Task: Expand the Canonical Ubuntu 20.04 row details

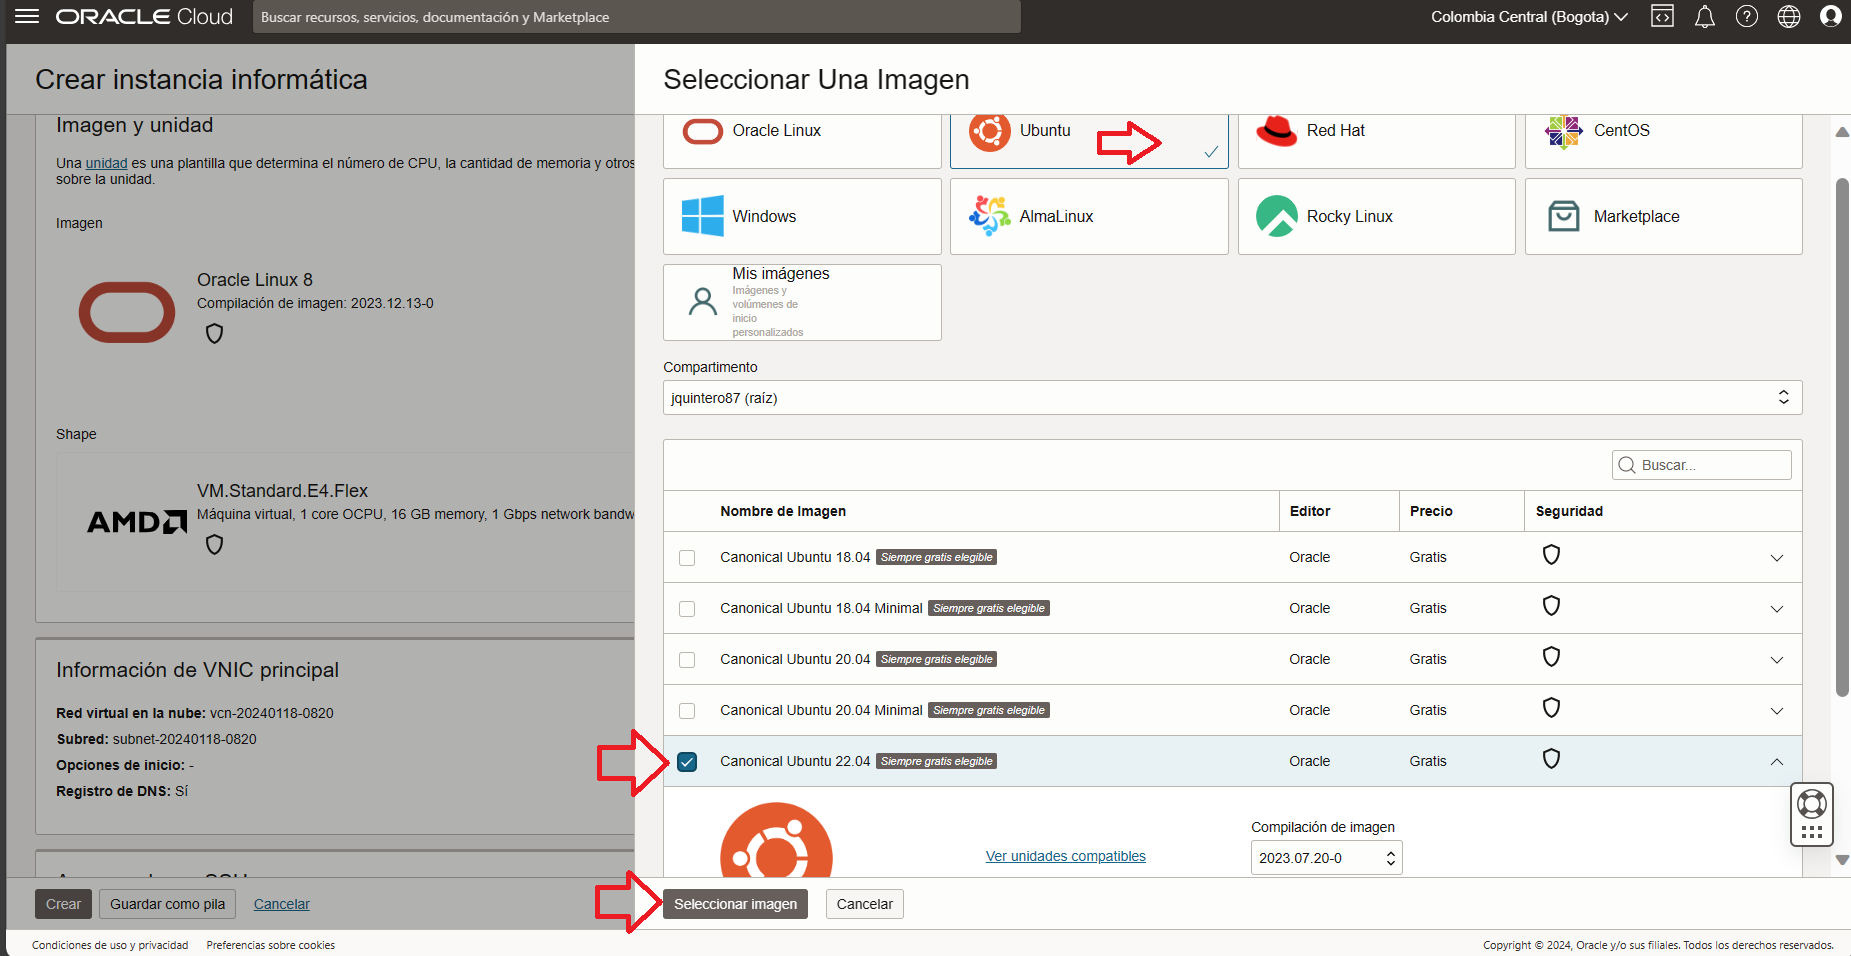Action: tap(1777, 660)
